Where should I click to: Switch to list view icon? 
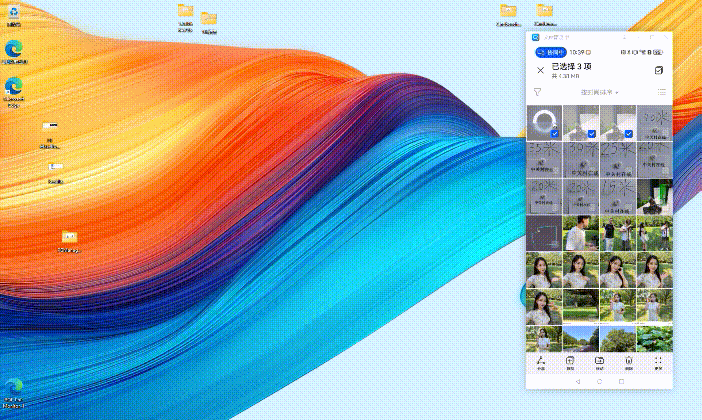[x=661, y=92]
